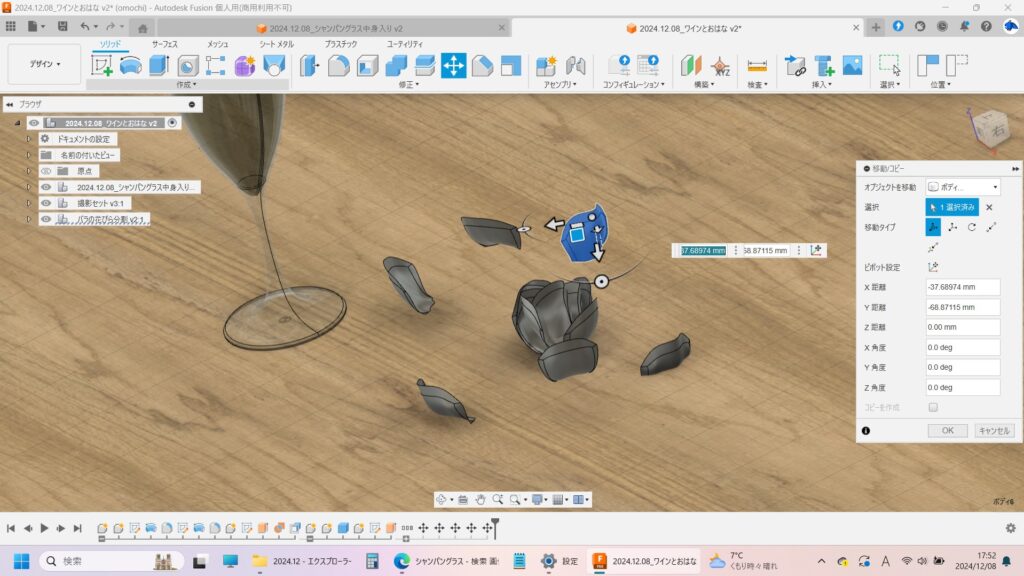The height and width of the screenshot is (576, 1024).
Task: Click the キャンセル button
Action: pyautogui.click(x=994, y=431)
